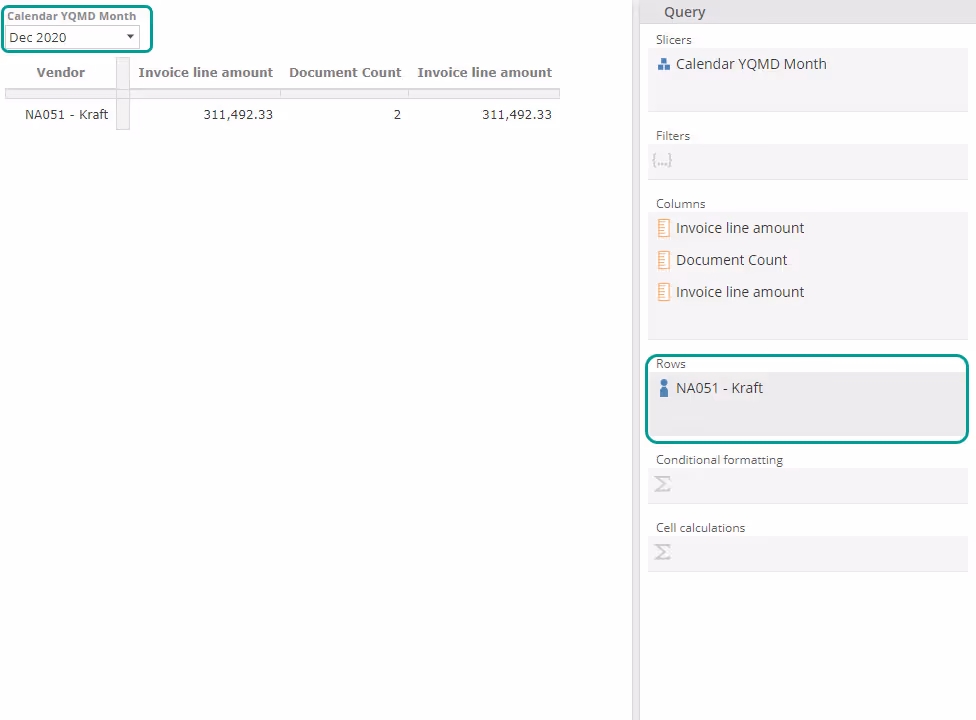
Task: Click the narrow grey handle right of Vendor header
Action: click(x=123, y=93)
